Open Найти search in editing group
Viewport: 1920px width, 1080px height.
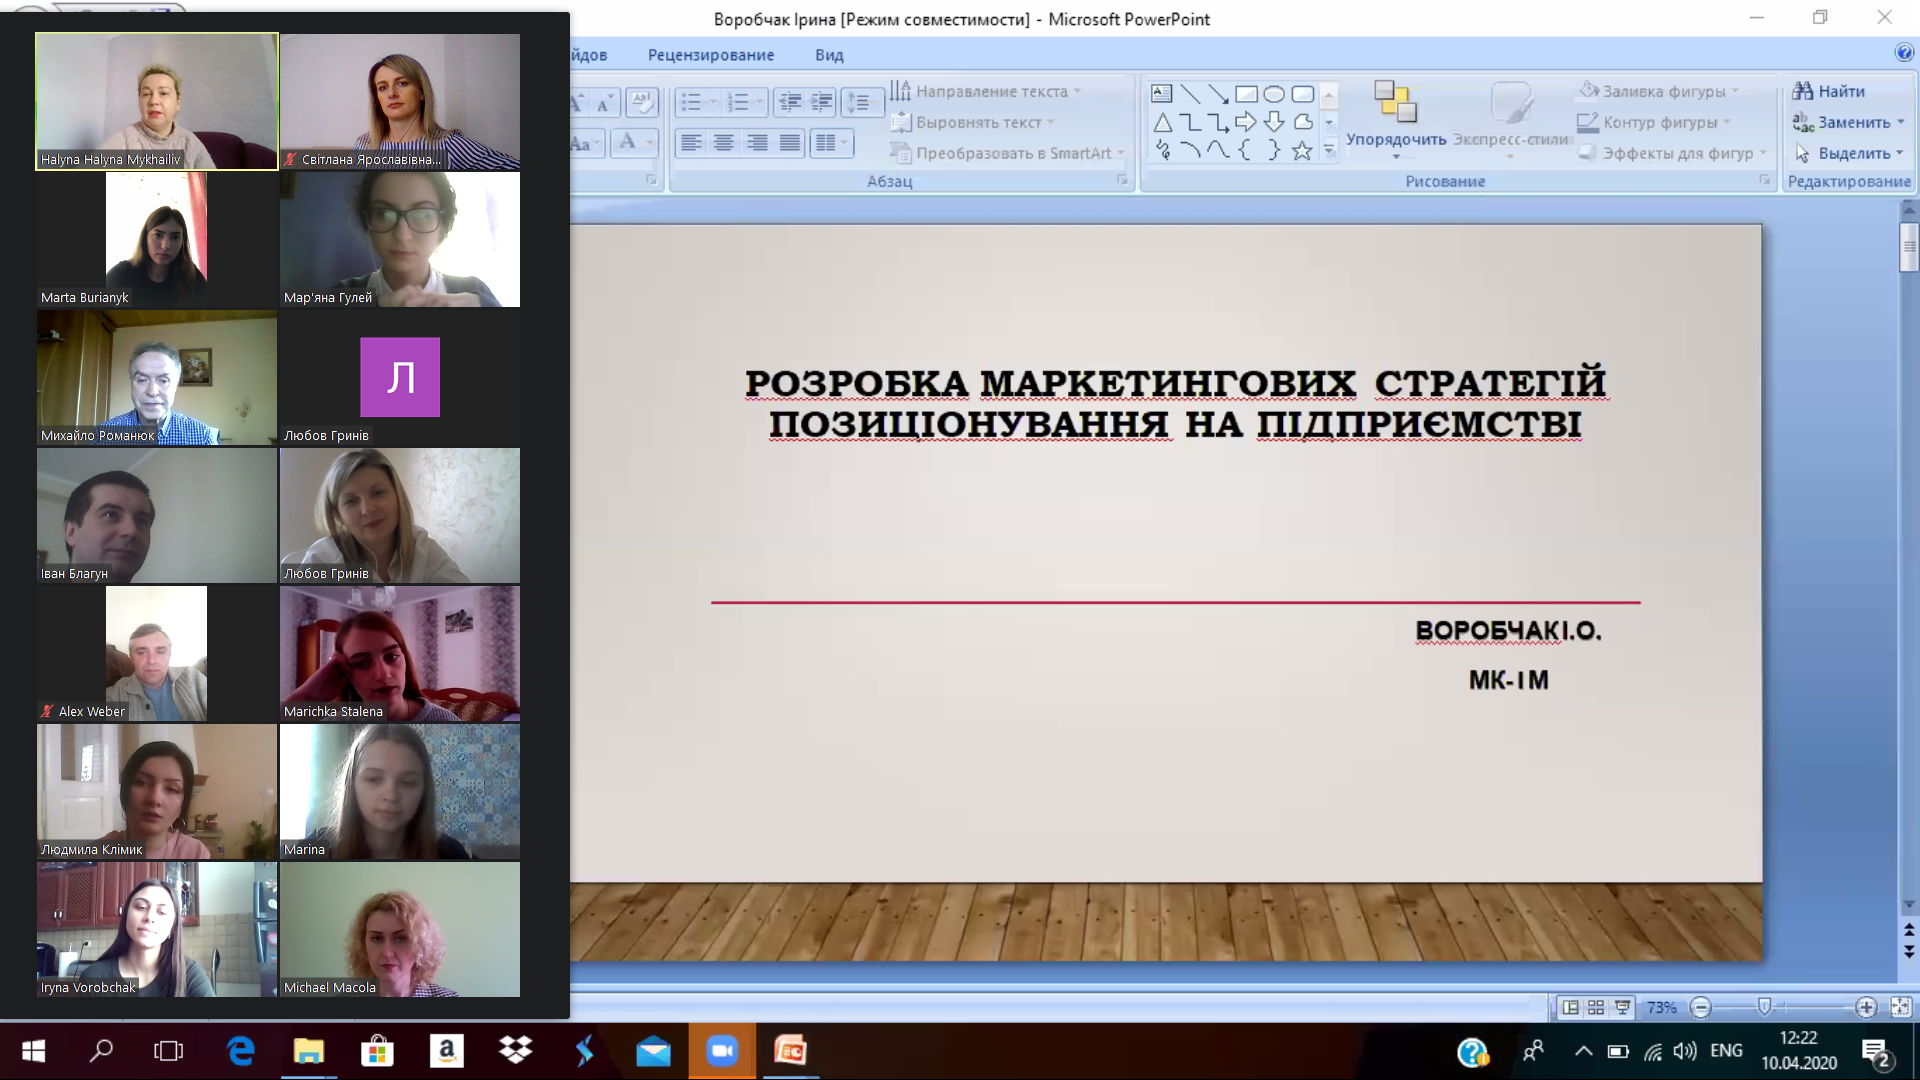pyautogui.click(x=1829, y=91)
